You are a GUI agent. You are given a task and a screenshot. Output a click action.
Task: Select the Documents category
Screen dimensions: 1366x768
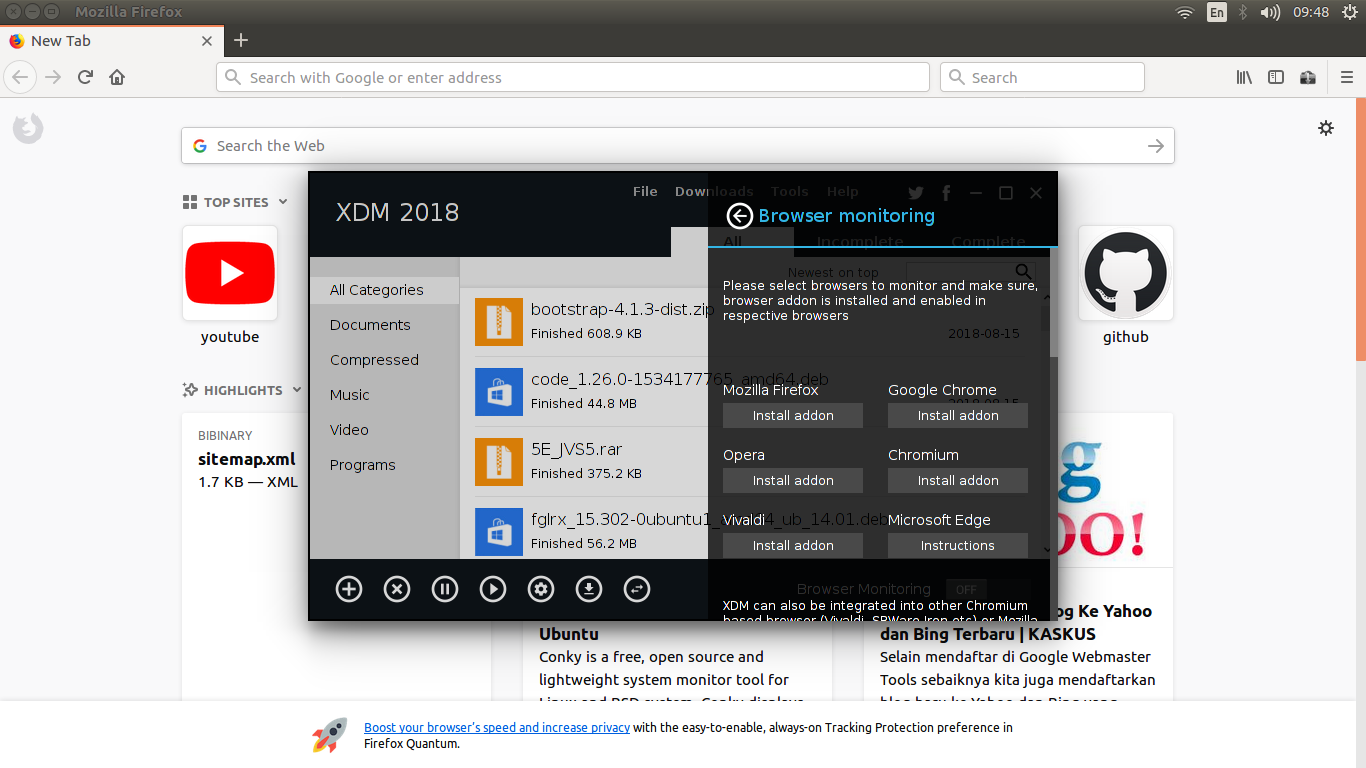(x=370, y=325)
